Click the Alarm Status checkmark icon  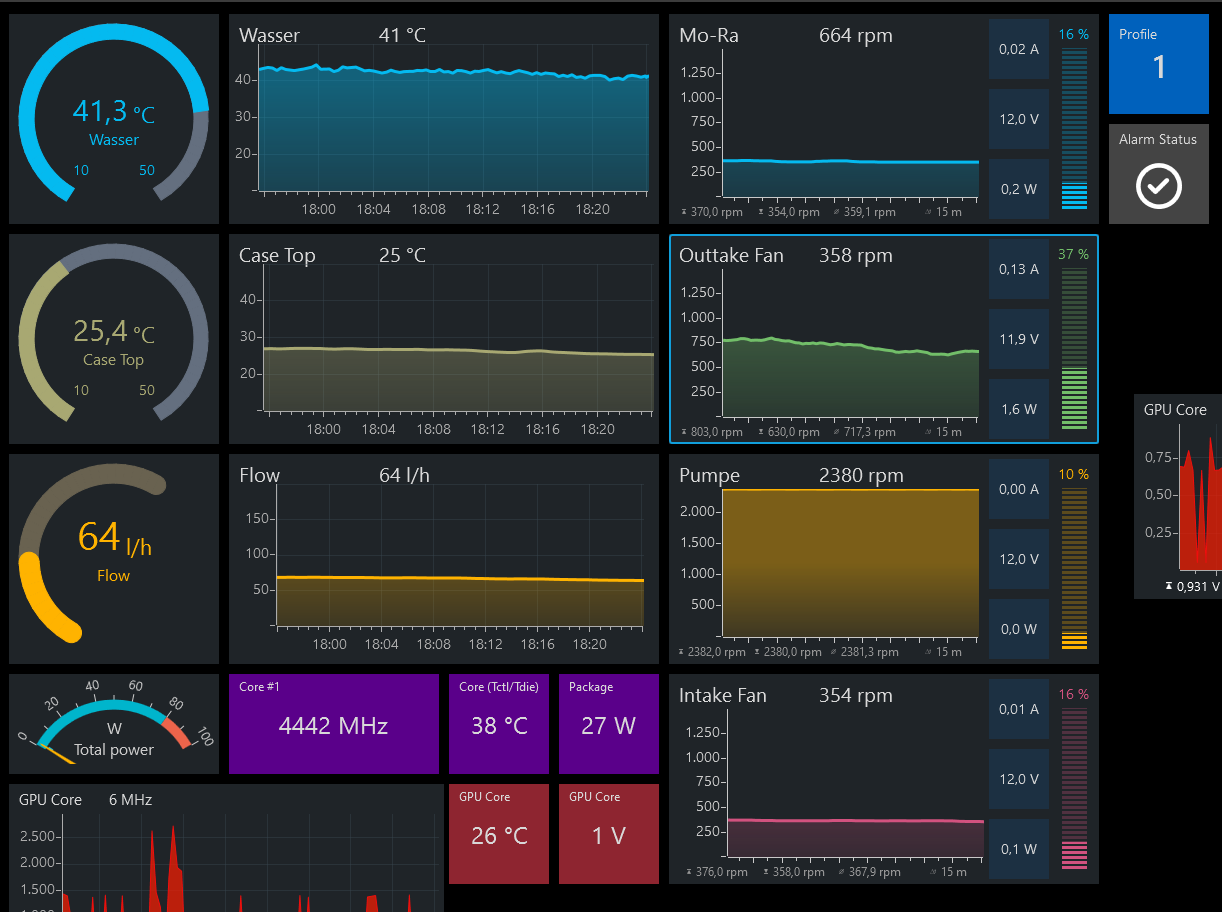(x=1159, y=186)
